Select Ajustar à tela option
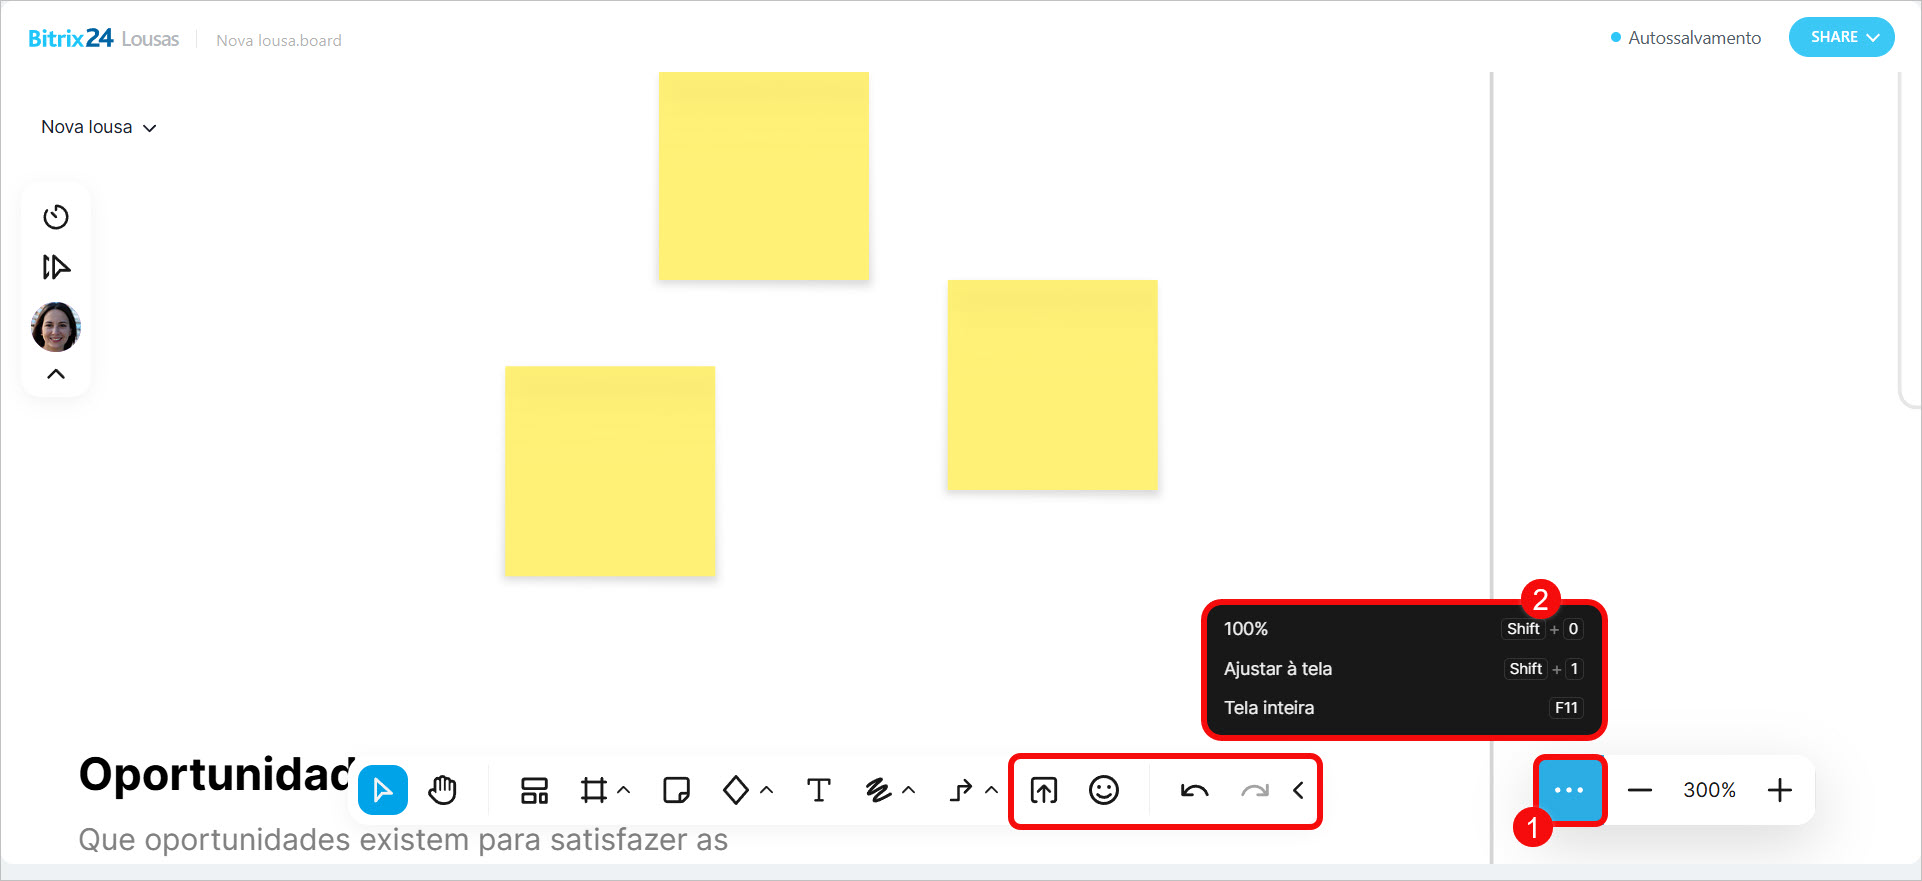 coord(1277,669)
